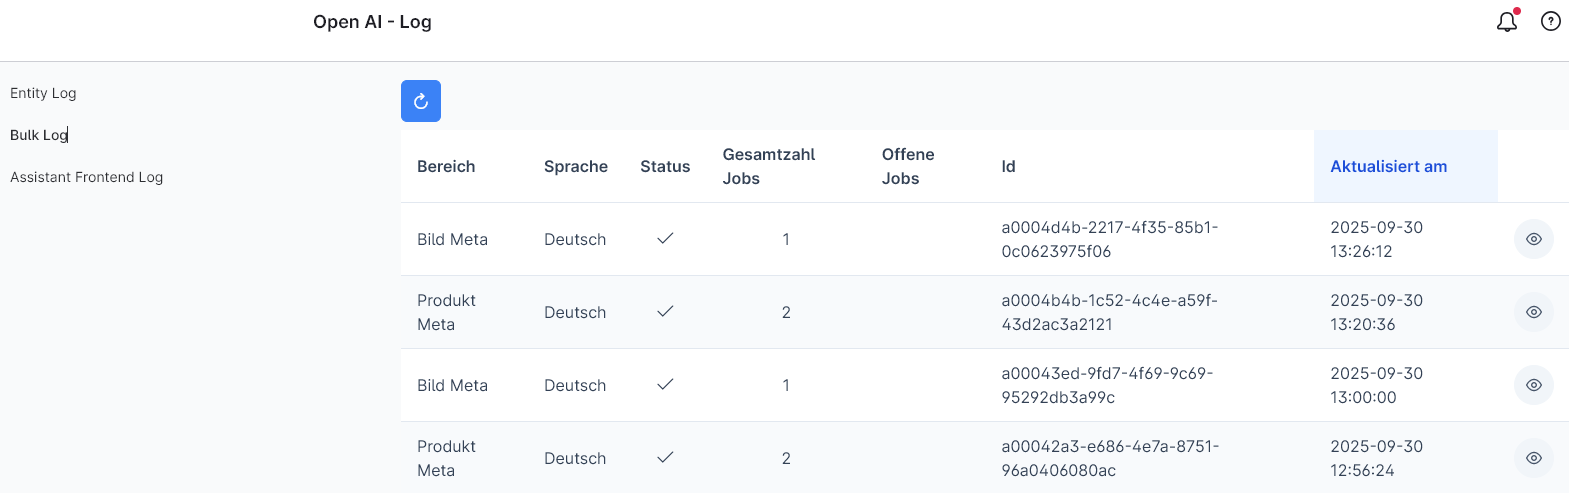This screenshot has height=493, width=1569.
Task: Select ID a0004d4b-2217 cell text
Action: pos(1109,239)
